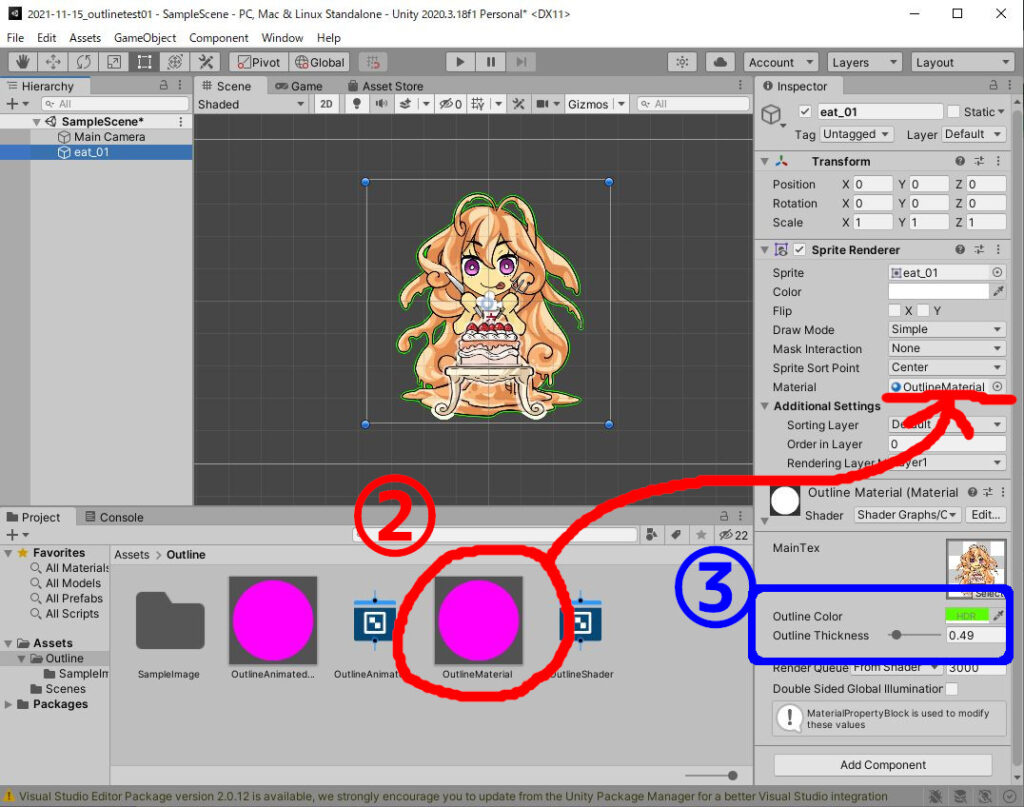Open Sprite Renderer help icon

[x=960, y=249]
